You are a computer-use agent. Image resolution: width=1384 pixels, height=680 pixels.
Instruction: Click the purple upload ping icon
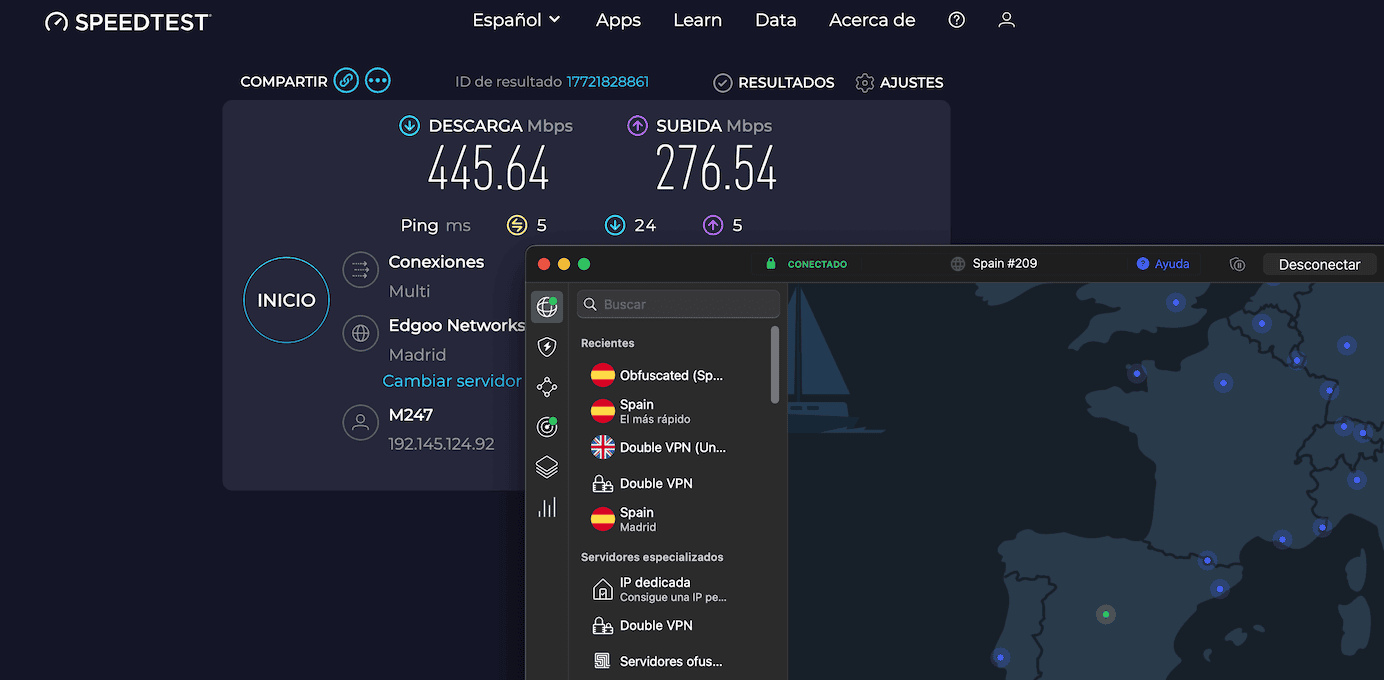[713, 225]
